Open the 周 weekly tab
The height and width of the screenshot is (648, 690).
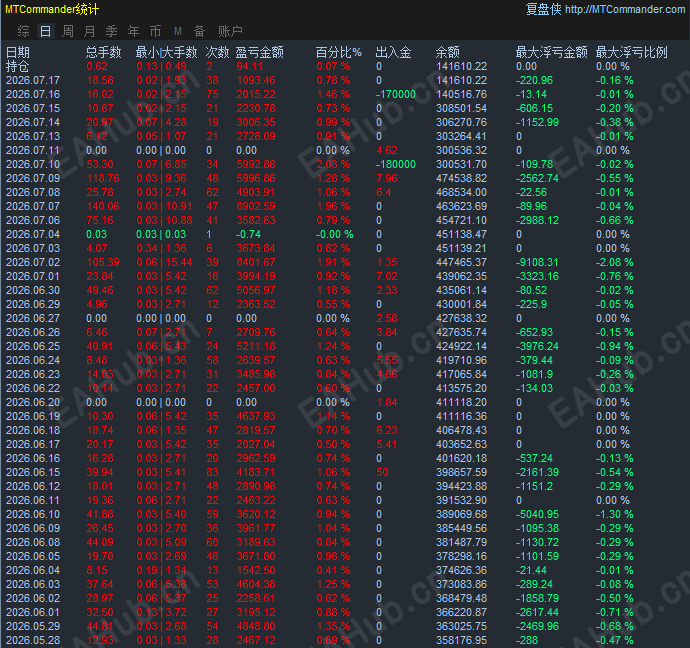point(68,31)
